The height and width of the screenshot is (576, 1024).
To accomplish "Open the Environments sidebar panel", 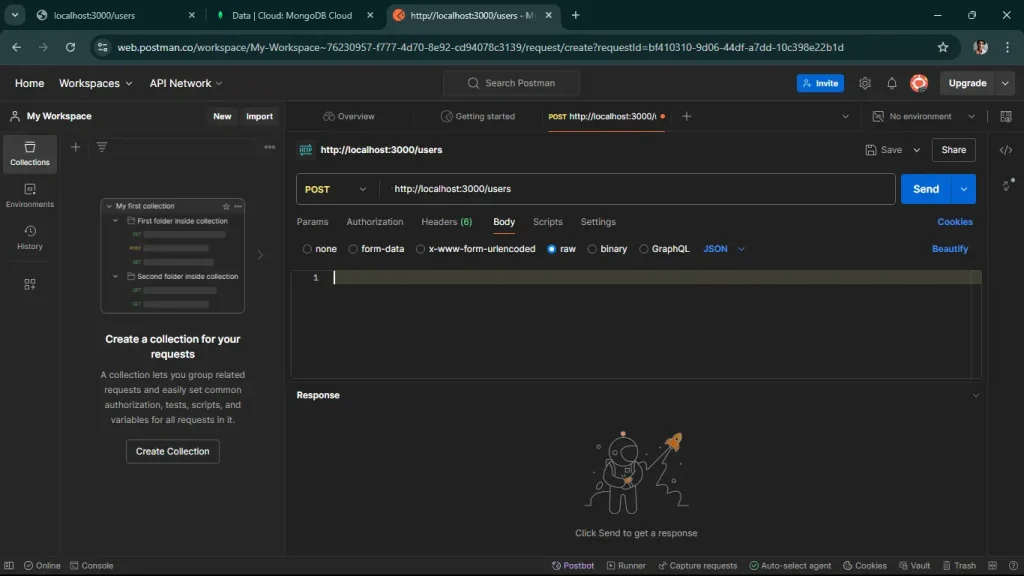I will click(29, 197).
